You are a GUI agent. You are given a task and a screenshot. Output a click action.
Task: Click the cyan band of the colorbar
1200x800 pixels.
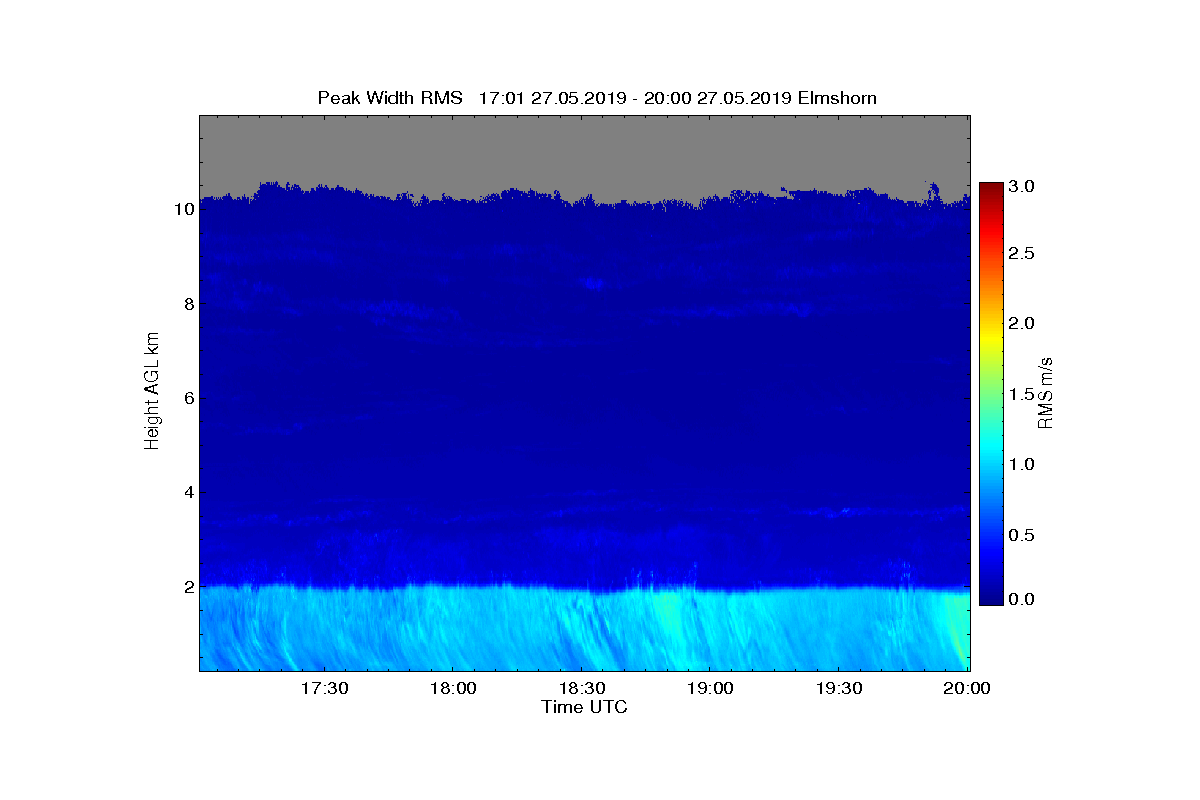pos(991,448)
